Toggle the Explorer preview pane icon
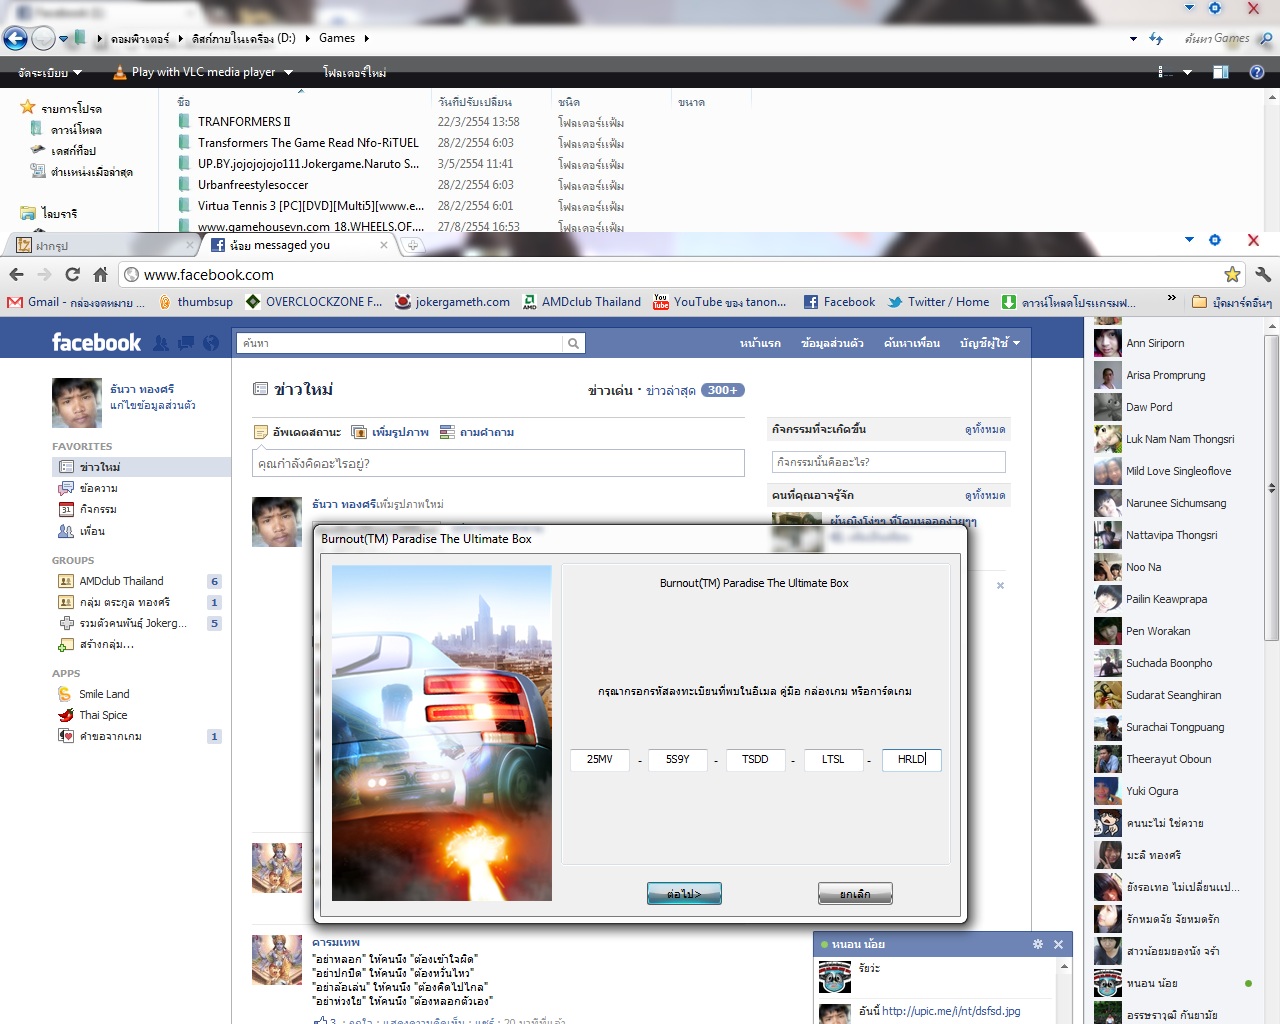 (1221, 72)
